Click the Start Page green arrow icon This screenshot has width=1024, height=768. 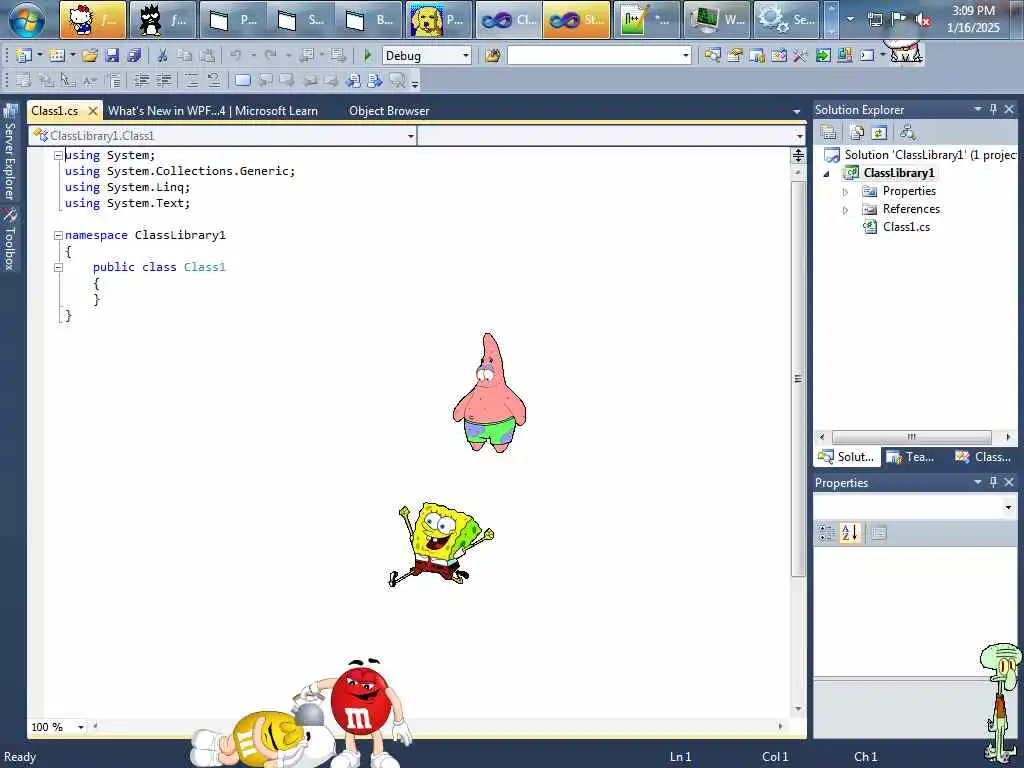(x=823, y=56)
